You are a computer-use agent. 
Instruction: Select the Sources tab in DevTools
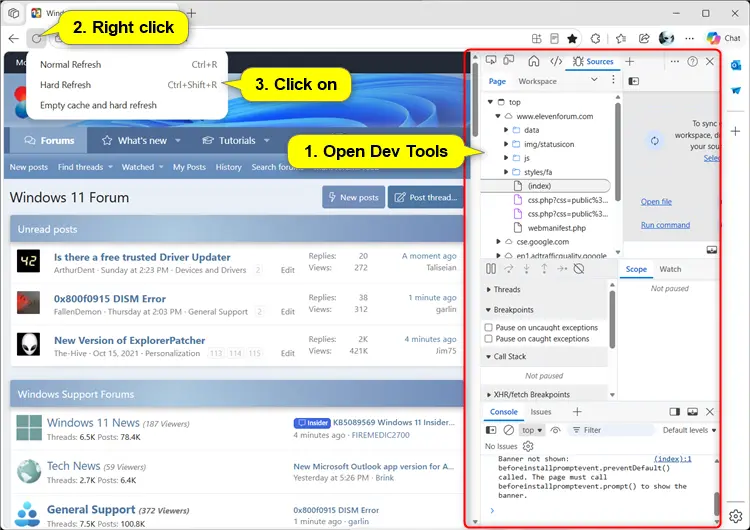[x=593, y=61]
